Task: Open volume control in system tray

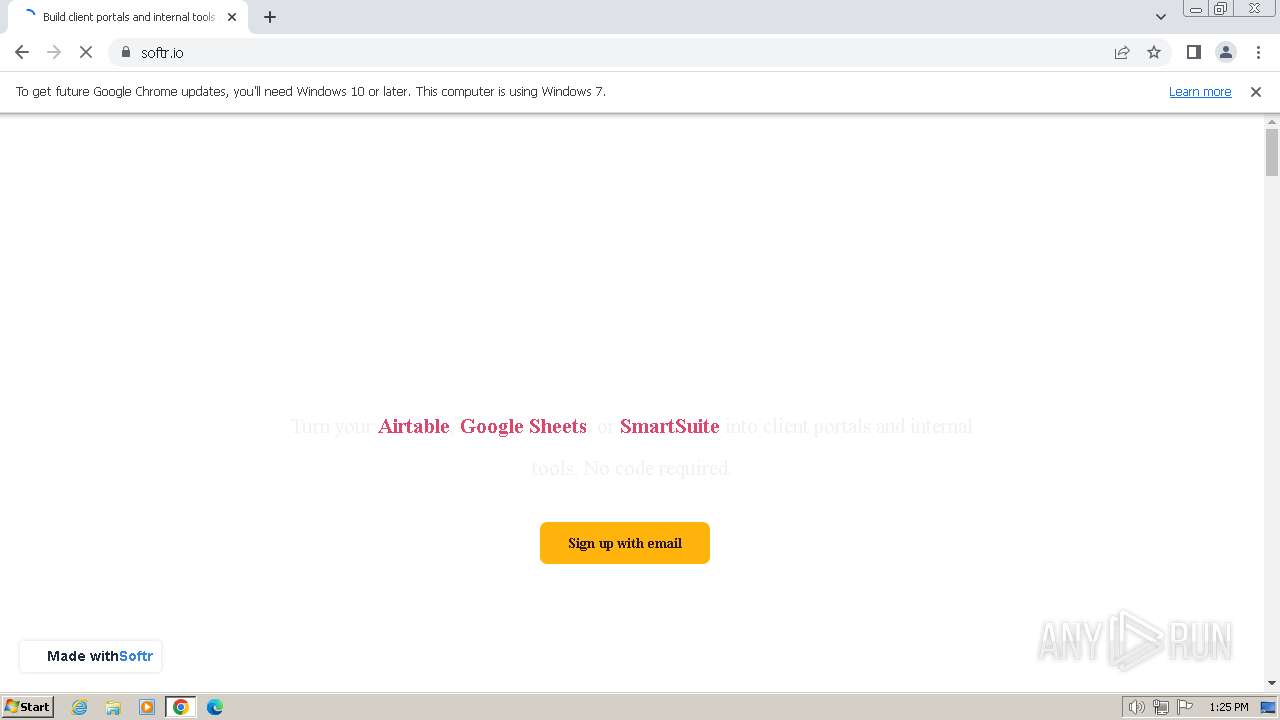Action: pyautogui.click(x=1136, y=707)
